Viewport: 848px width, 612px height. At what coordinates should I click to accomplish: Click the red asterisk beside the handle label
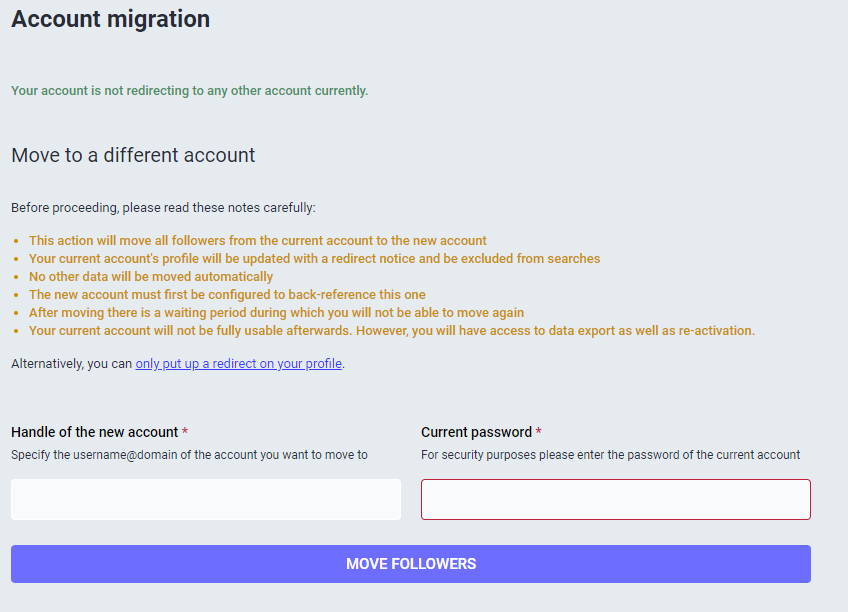[185, 432]
